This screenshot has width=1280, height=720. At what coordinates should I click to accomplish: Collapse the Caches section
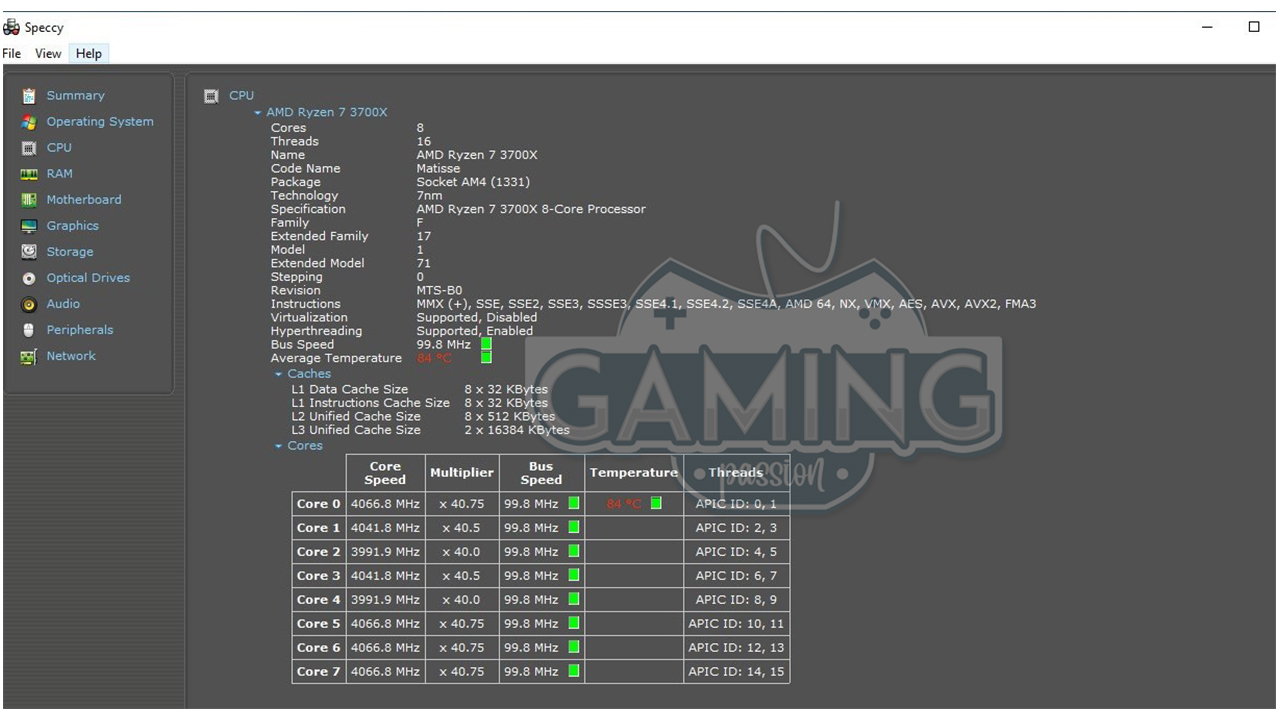279,374
